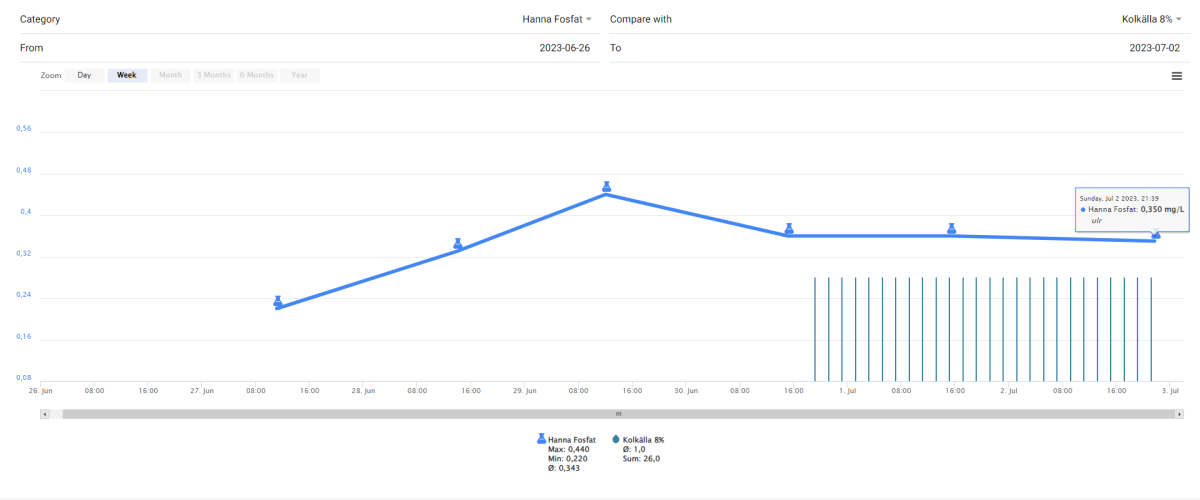Click the Compare with label
Image resolution: width=1200 pixels, height=500 pixels.
(640, 19)
